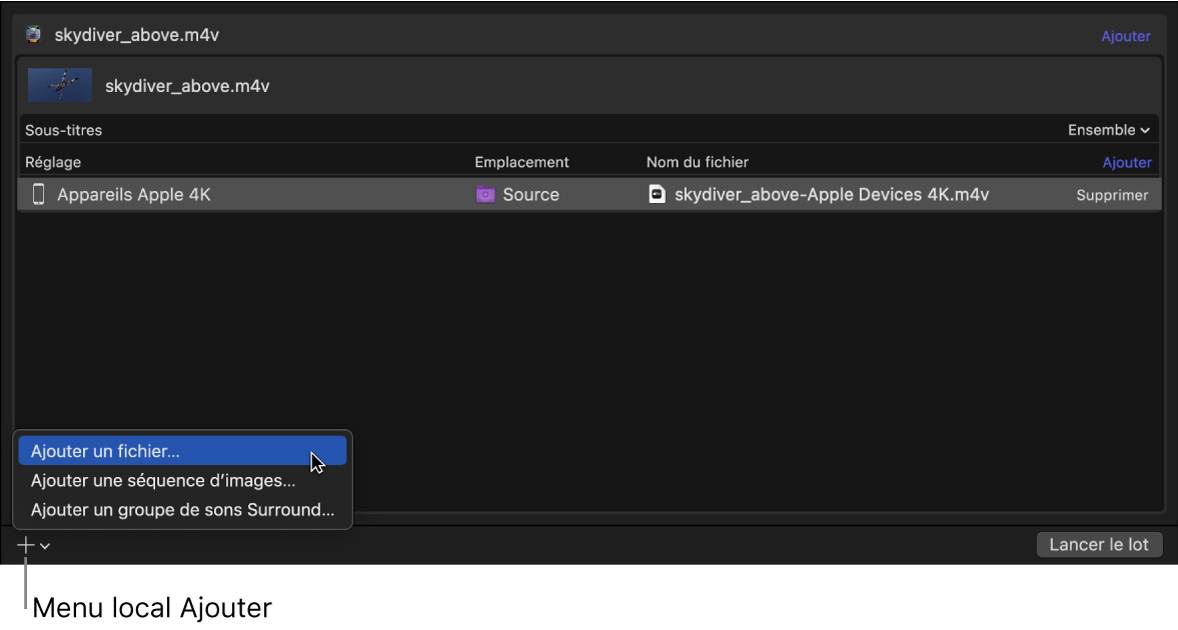
Task: Pick 'Ajouter un groupe de sons Surround…'
Action: tap(182, 510)
